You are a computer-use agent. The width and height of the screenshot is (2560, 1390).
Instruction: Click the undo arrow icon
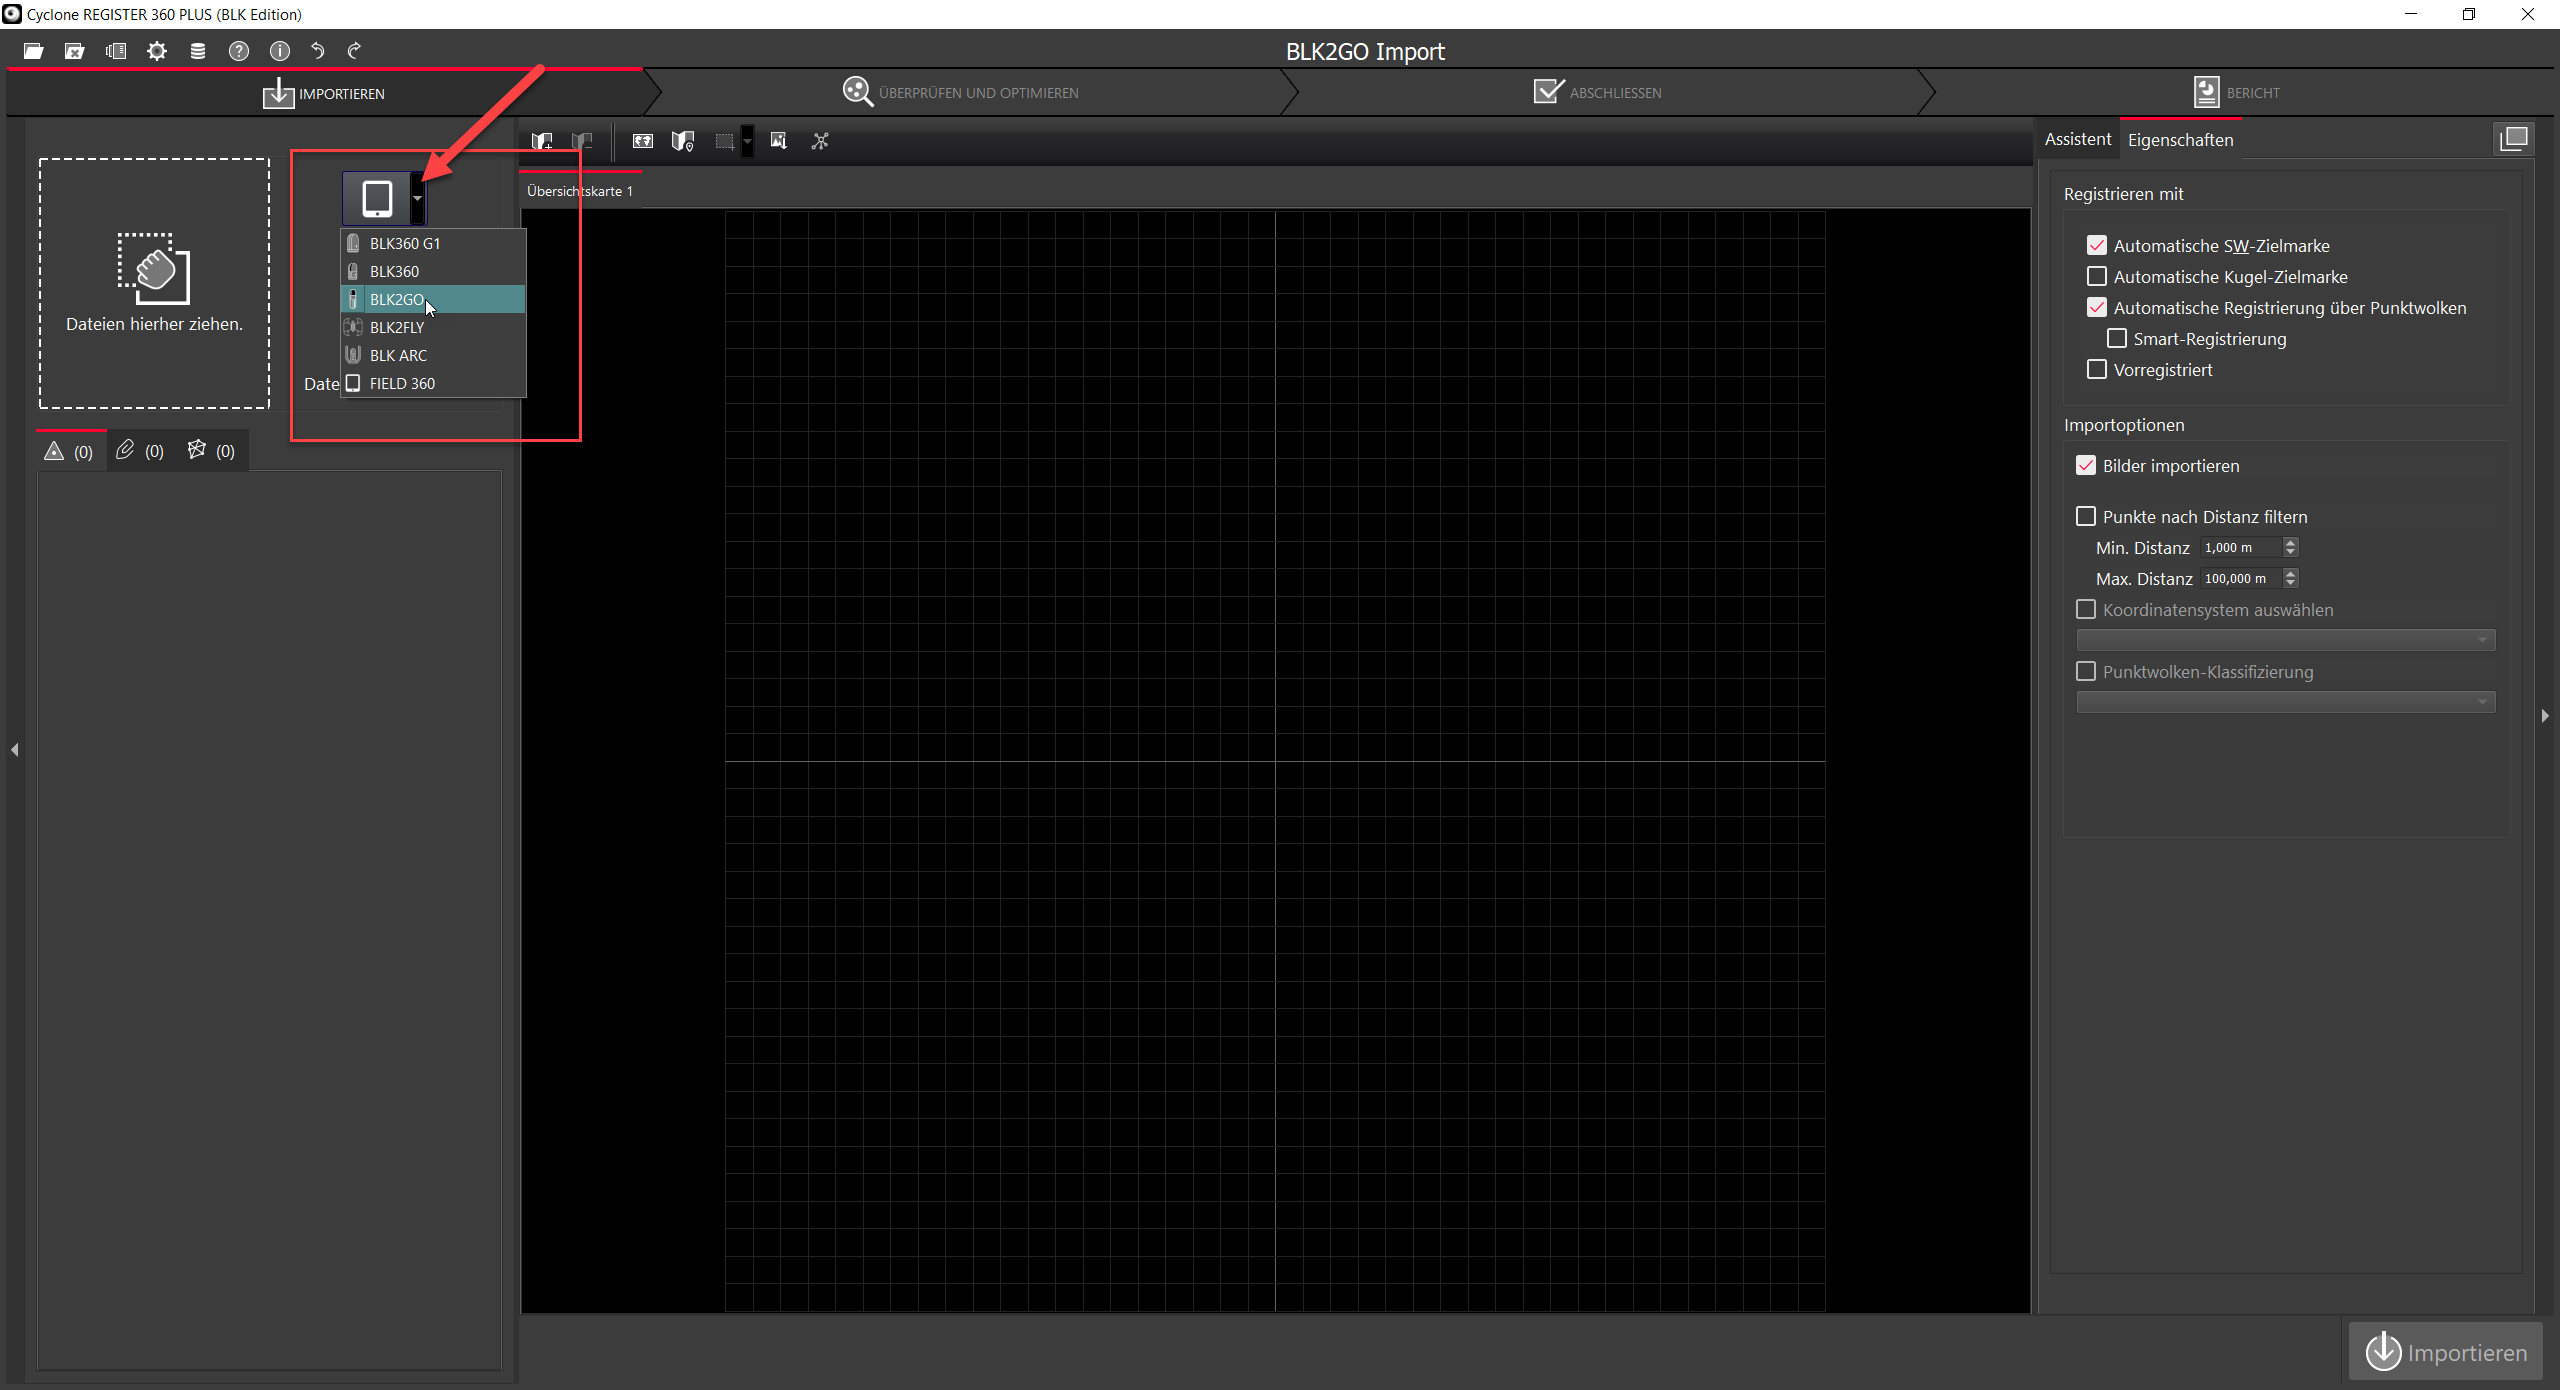318,51
